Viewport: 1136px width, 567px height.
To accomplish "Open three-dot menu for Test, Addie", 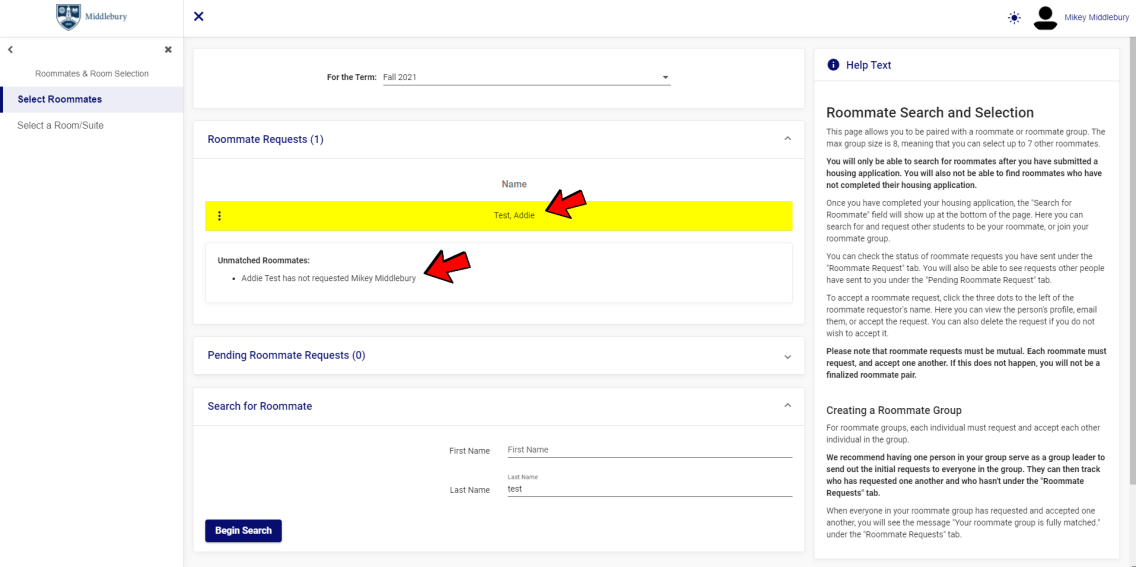I will coord(220,216).
